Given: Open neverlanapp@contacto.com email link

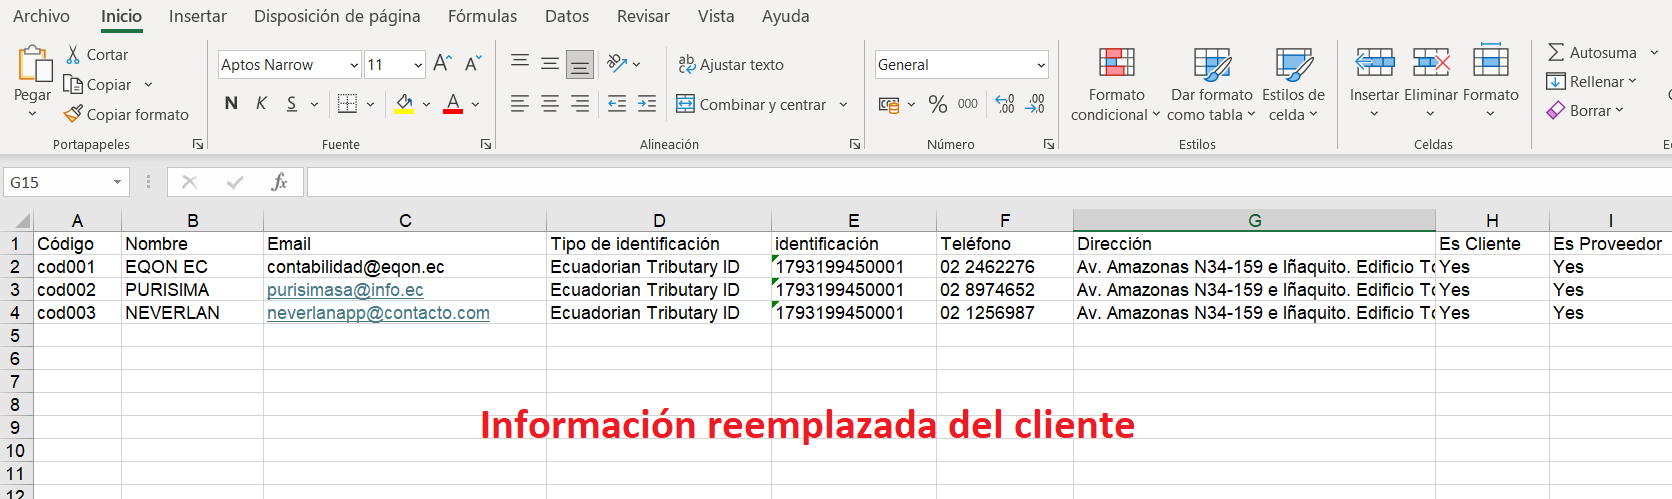Looking at the screenshot, I should coord(378,313).
